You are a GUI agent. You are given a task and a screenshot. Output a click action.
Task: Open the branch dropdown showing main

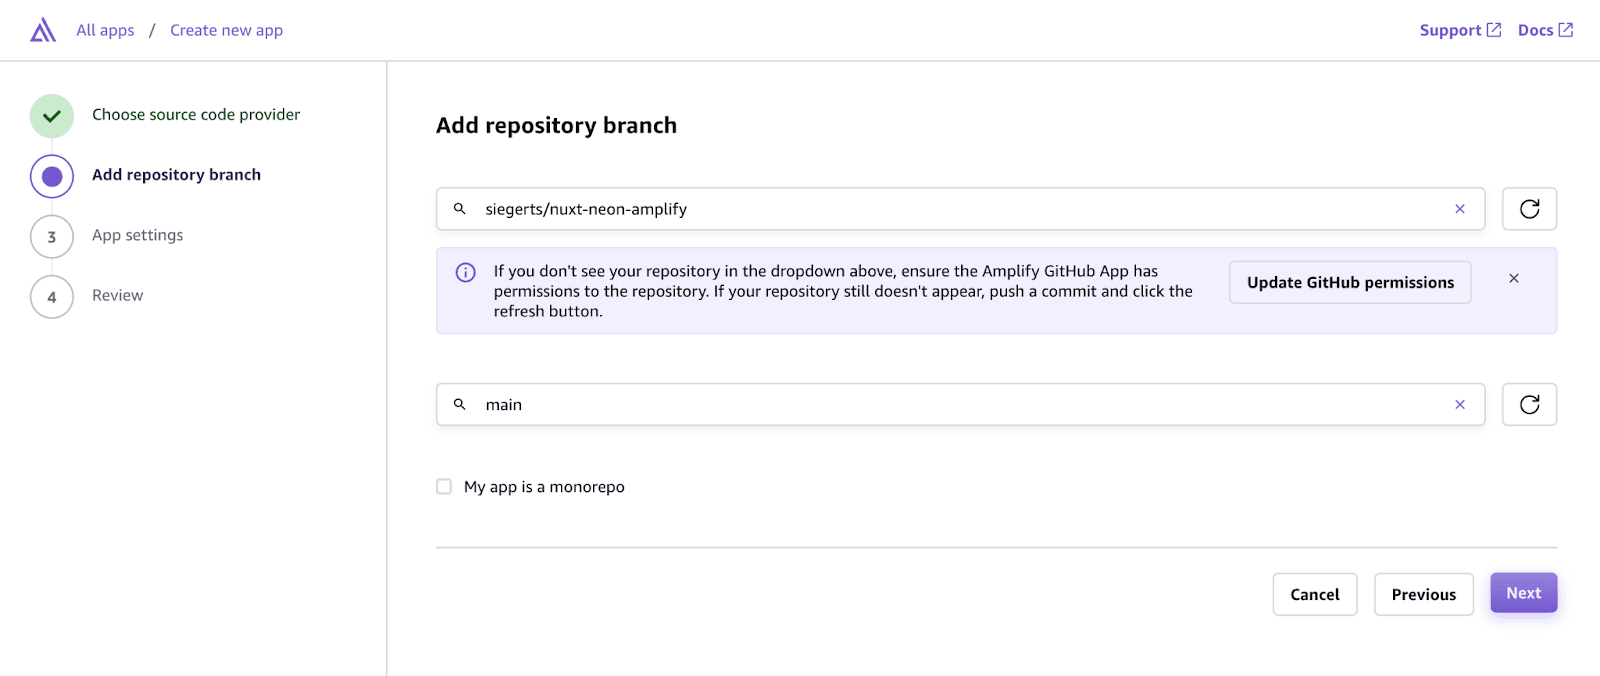point(900,404)
